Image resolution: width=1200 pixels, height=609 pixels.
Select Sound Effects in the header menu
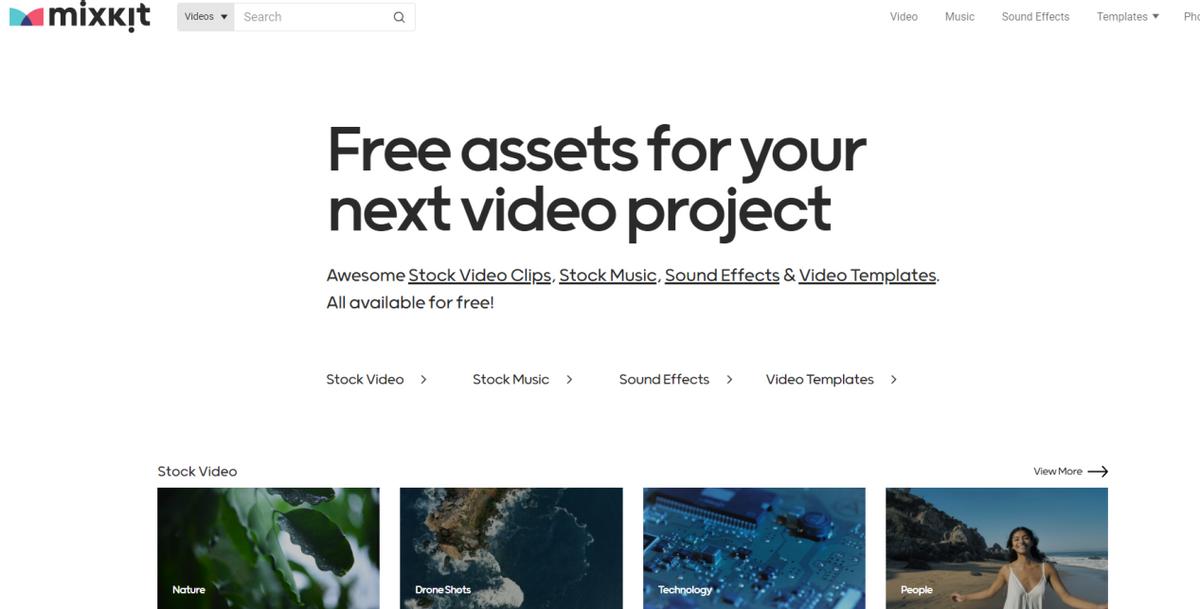[x=1035, y=17]
